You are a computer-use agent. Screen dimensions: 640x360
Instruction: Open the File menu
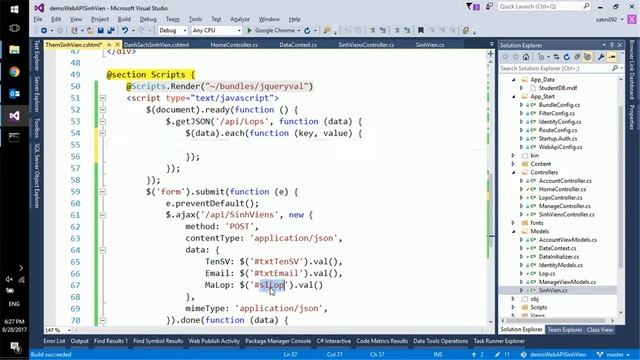[38, 19]
